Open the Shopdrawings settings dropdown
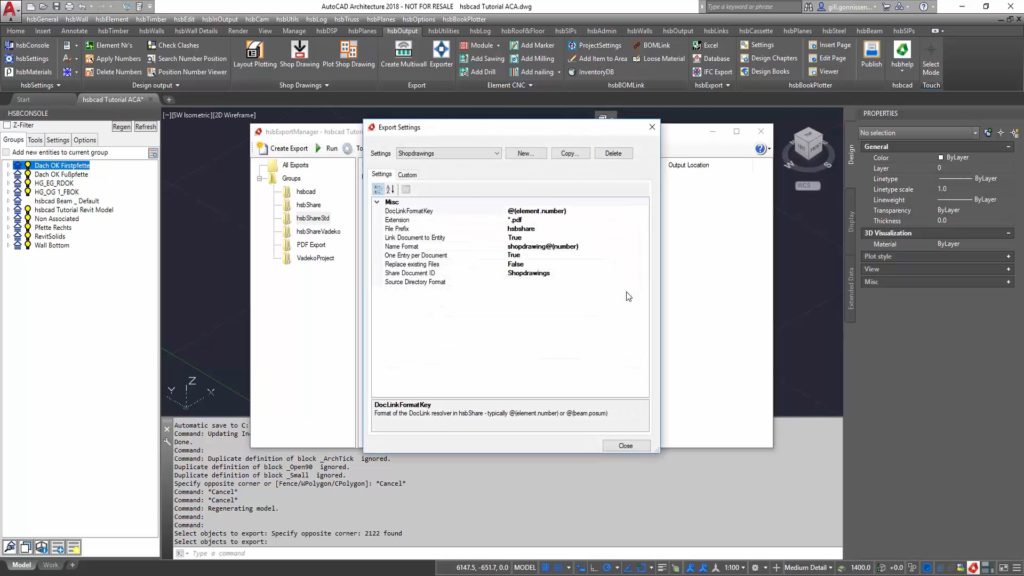 click(448, 153)
